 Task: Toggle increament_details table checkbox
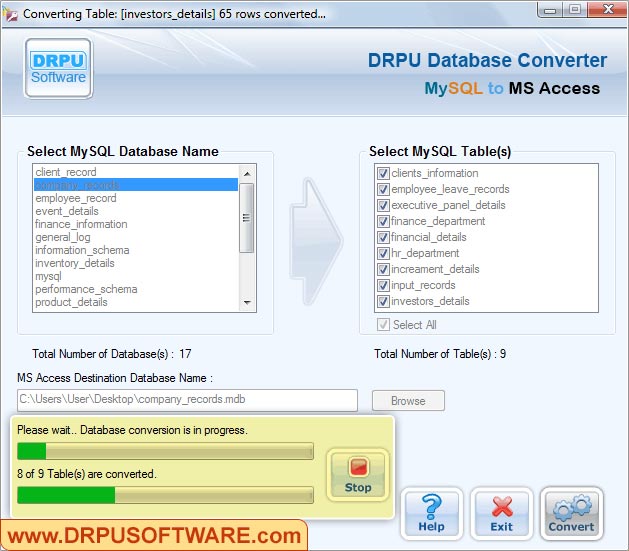(383, 269)
